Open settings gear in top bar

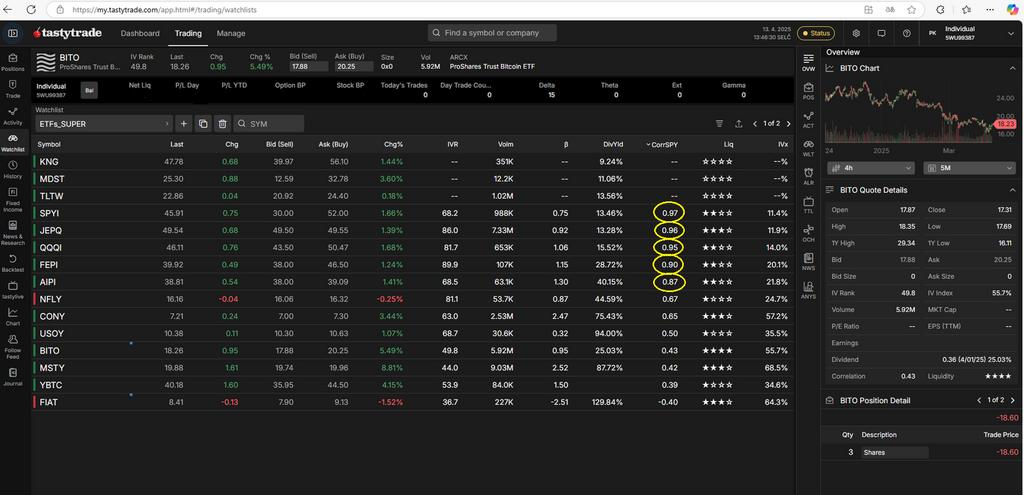pos(855,33)
